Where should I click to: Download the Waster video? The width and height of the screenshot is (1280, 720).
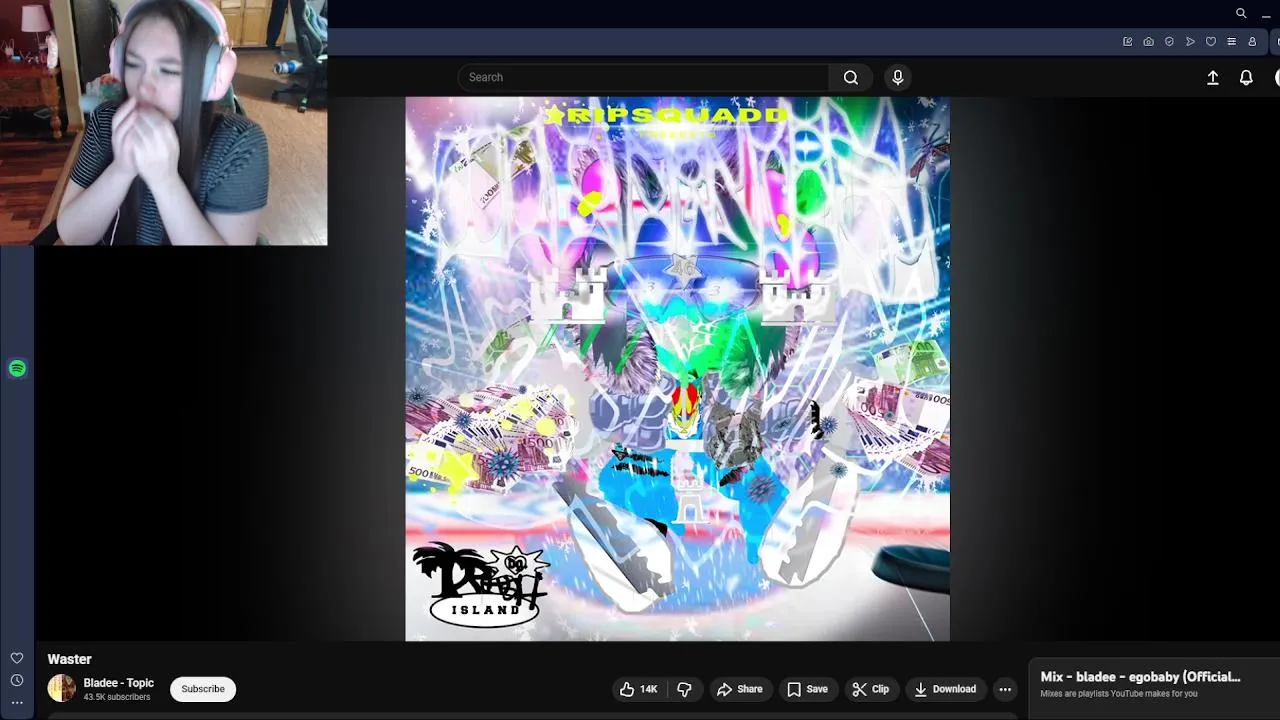[945, 689]
